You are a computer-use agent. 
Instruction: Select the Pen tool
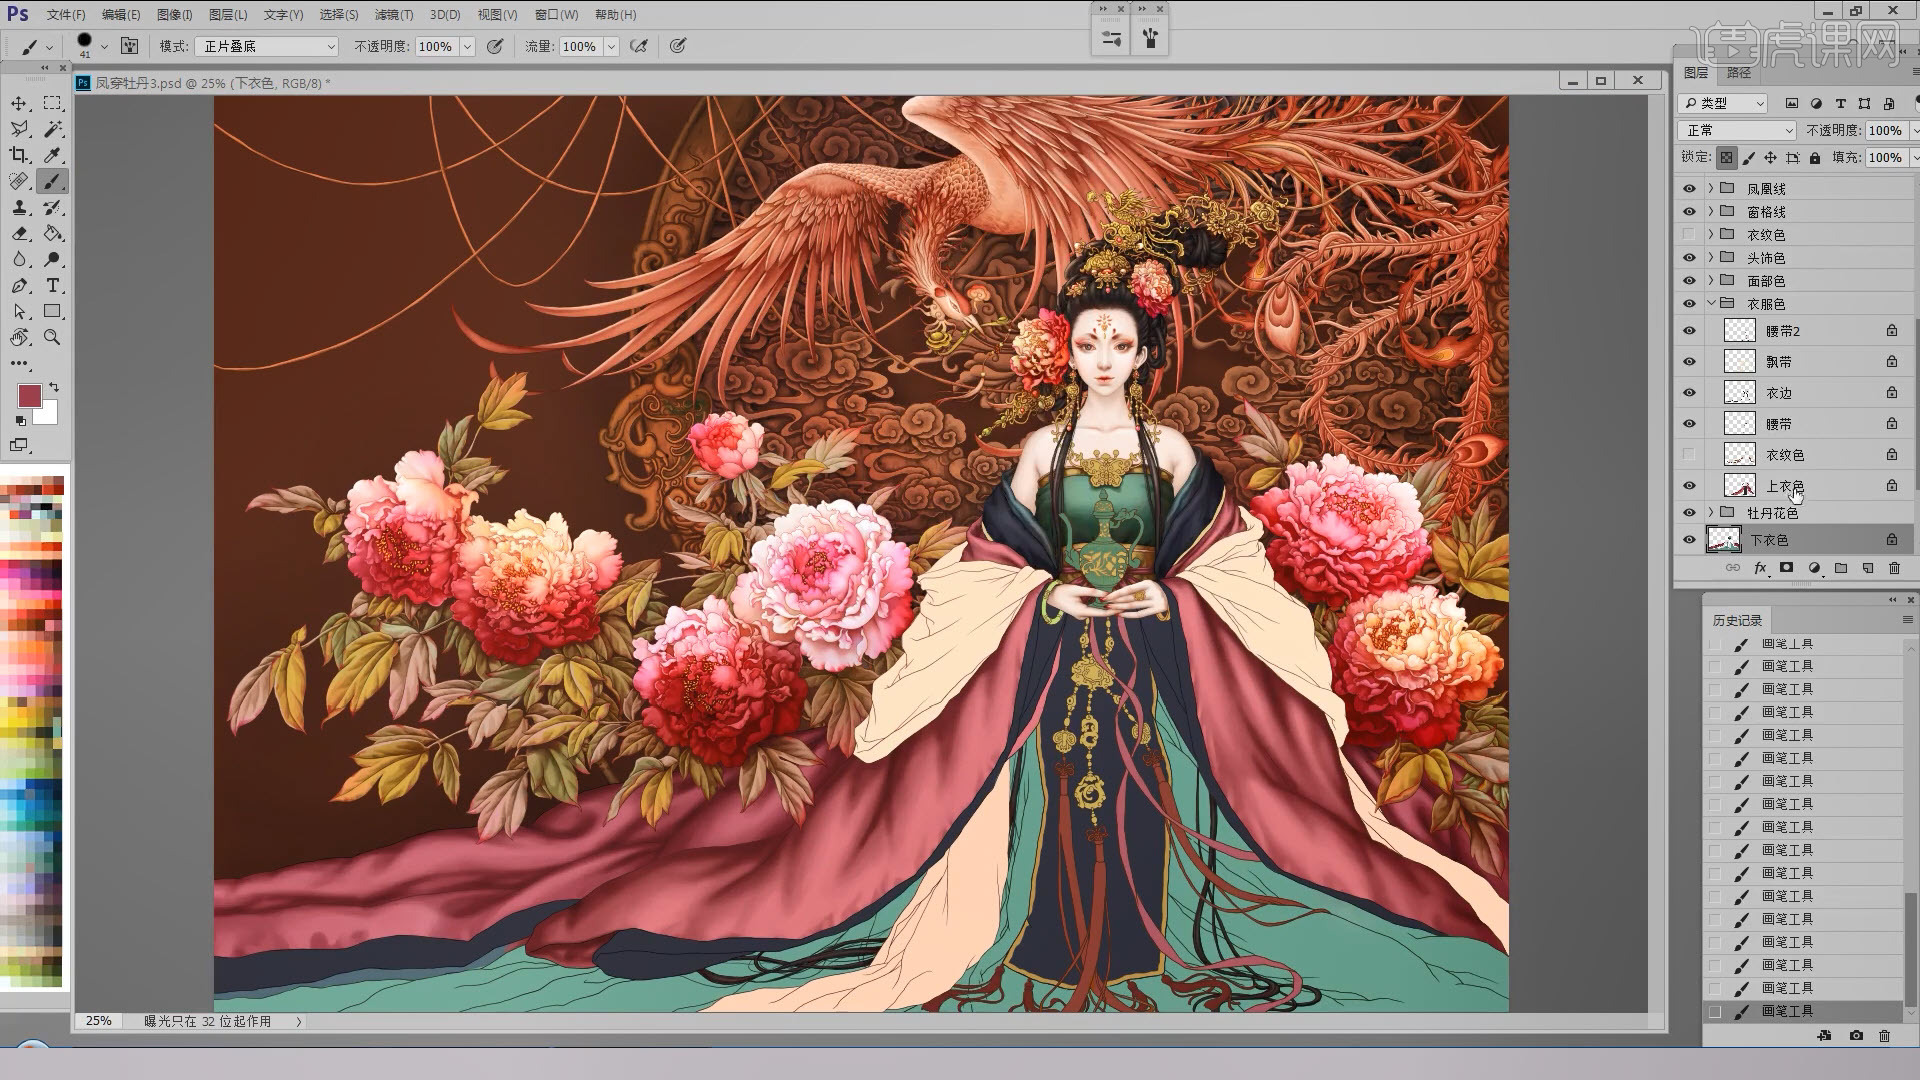[19, 285]
